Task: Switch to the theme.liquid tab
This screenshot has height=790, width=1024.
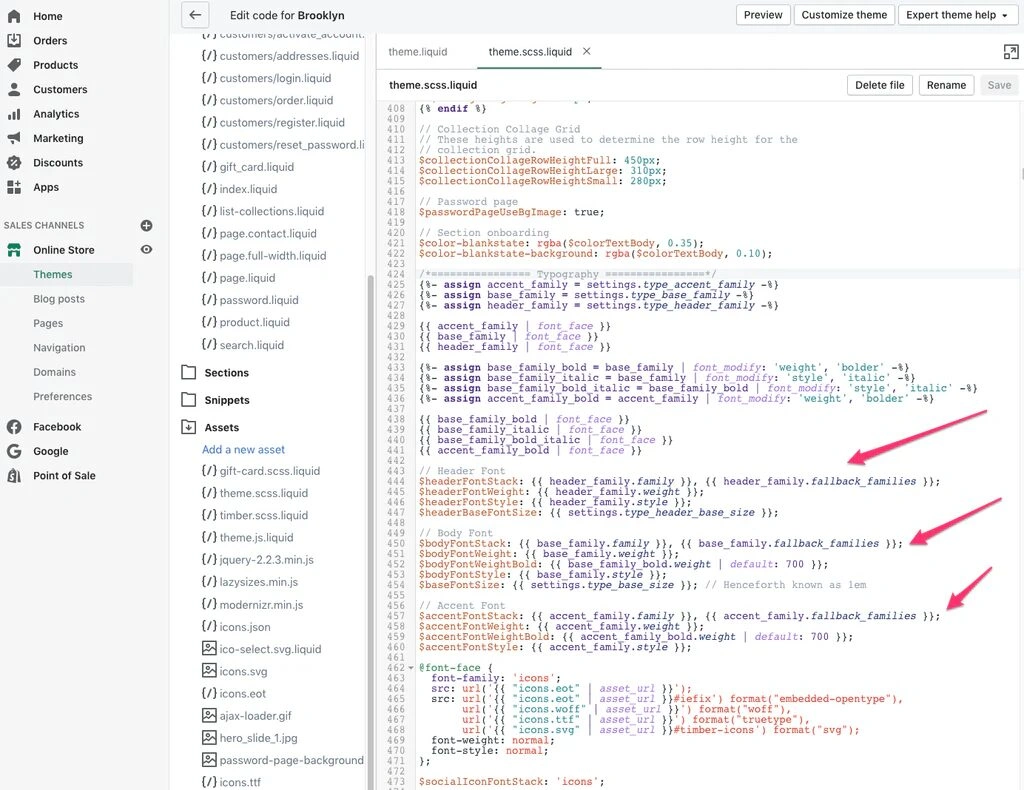Action: pos(418,52)
